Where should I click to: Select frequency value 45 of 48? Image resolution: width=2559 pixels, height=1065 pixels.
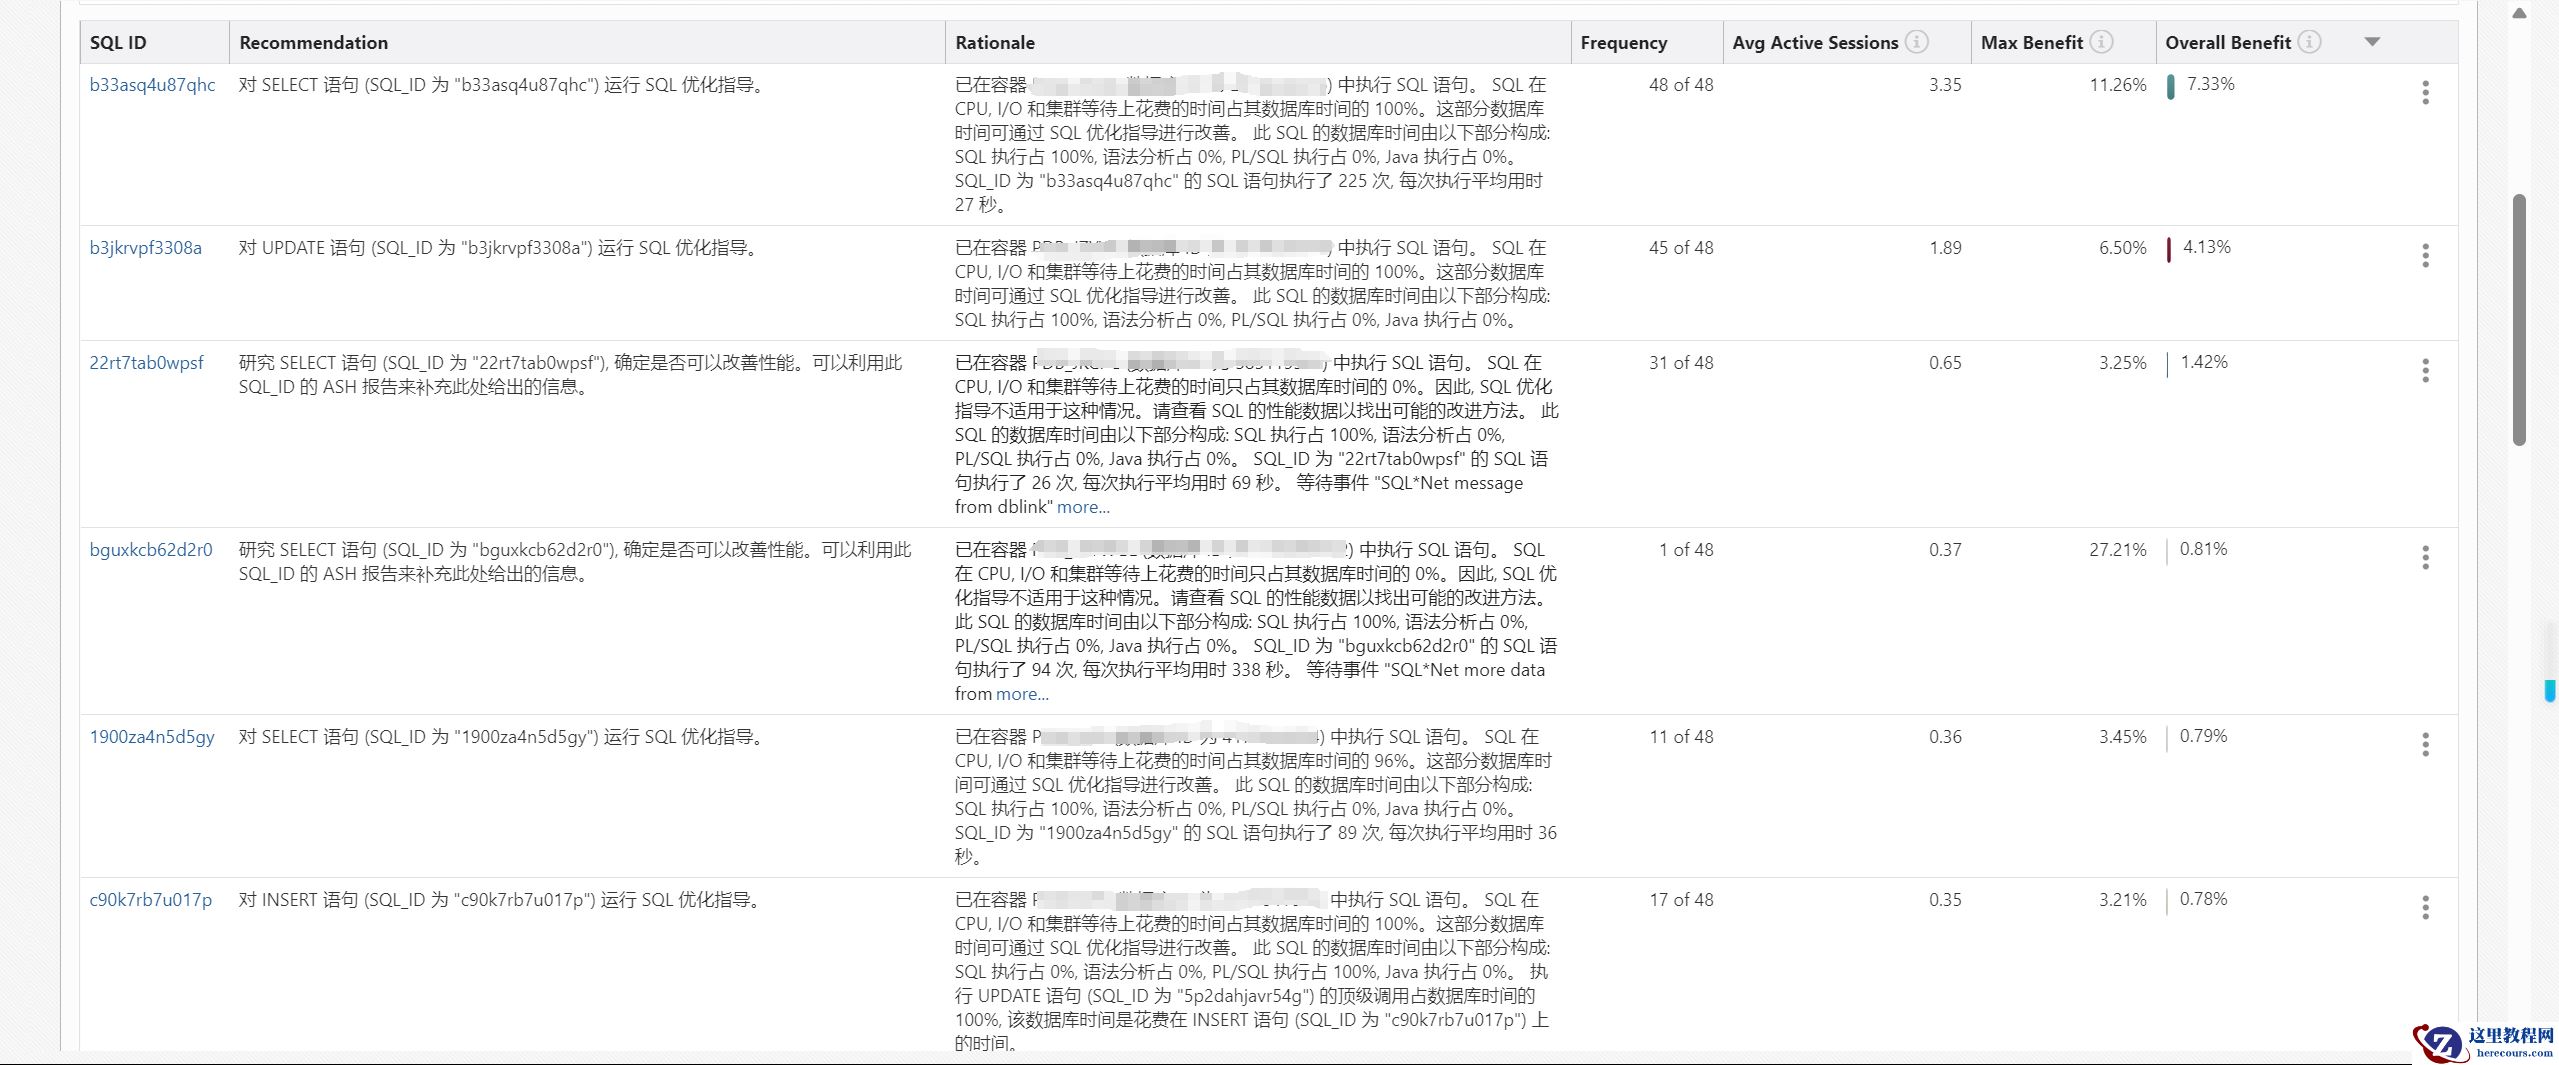(x=1681, y=248)
